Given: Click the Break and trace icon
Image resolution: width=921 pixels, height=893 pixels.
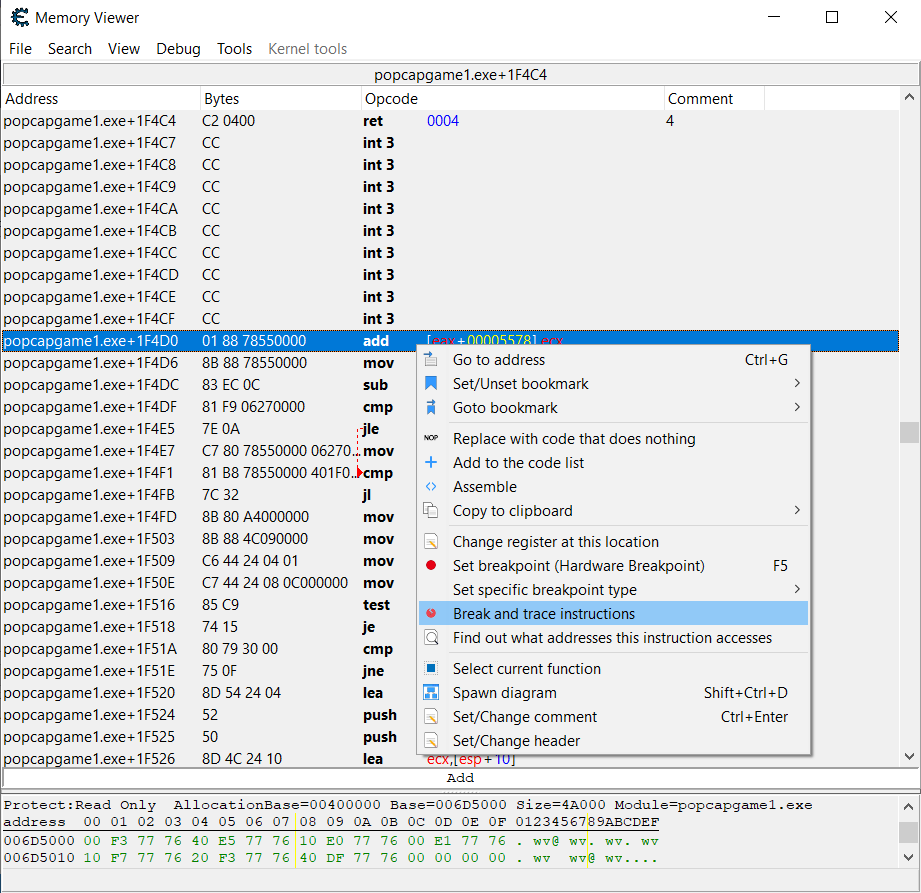Looking at the screenshot, I should coord(431,613).
